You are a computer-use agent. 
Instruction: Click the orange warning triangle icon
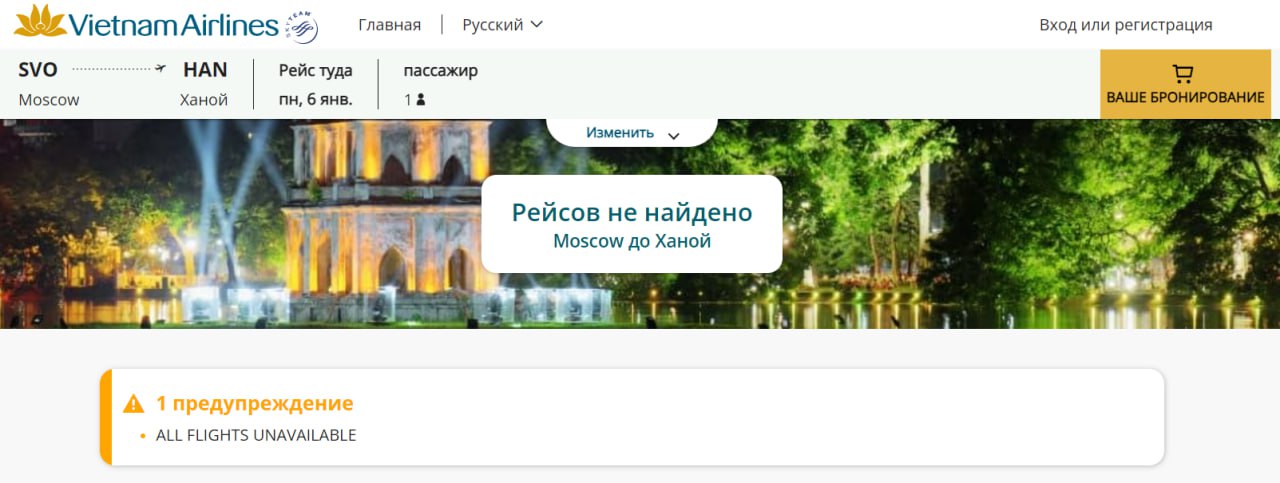134,404
